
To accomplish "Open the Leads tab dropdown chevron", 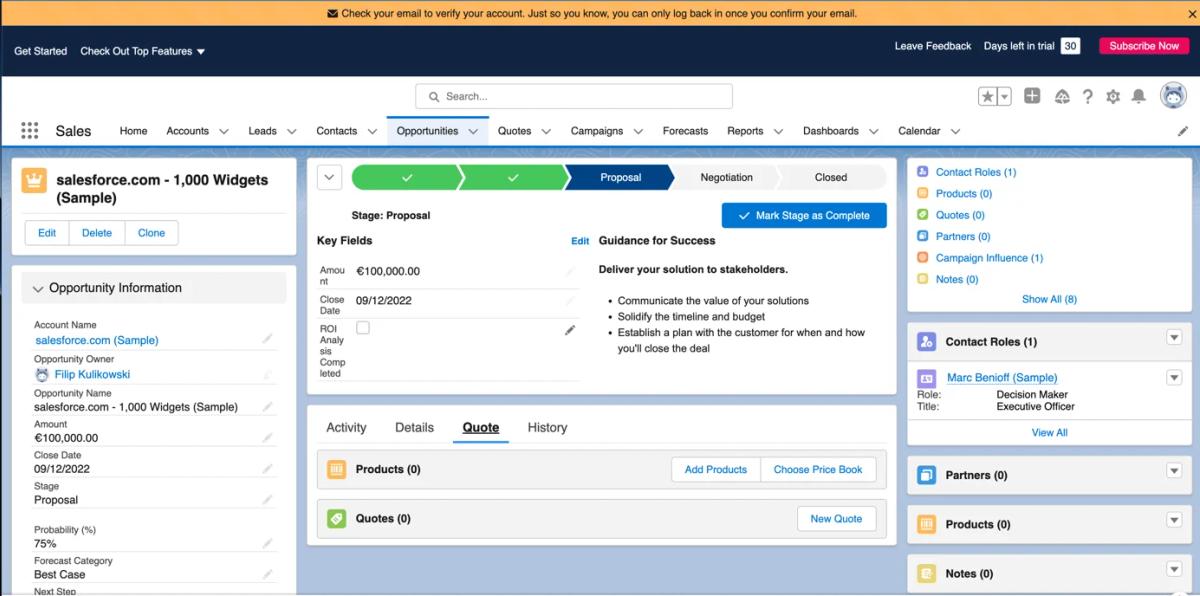I will pos(292,131).
